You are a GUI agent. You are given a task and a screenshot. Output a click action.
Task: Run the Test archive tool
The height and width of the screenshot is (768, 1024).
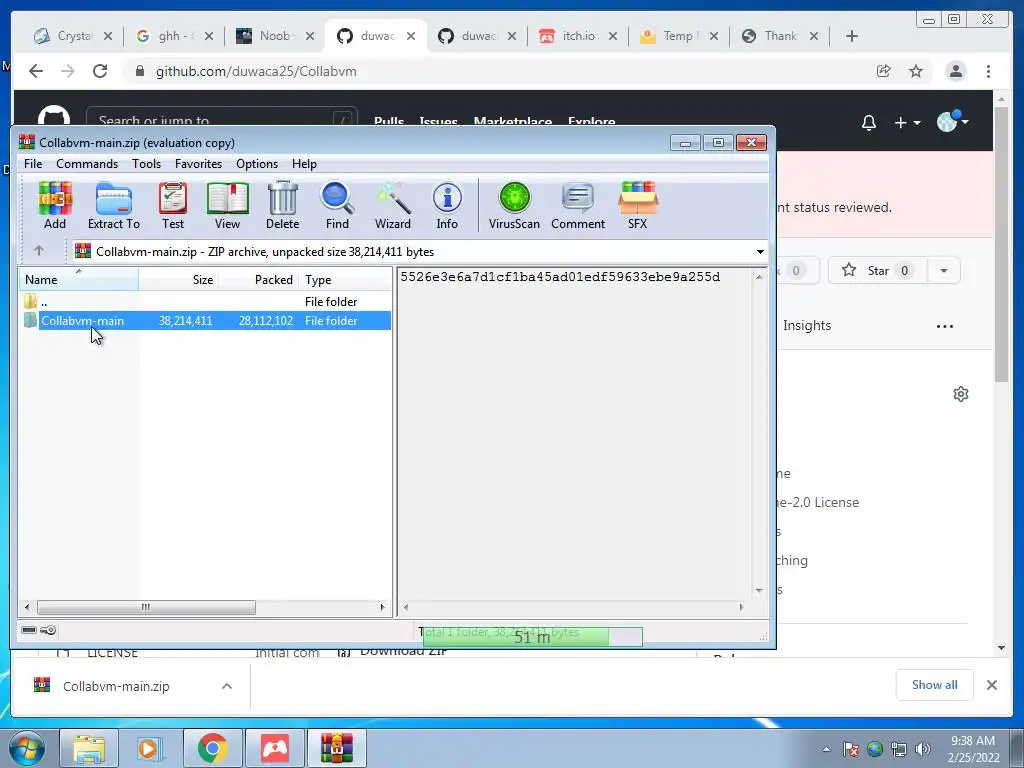point(173,205)
